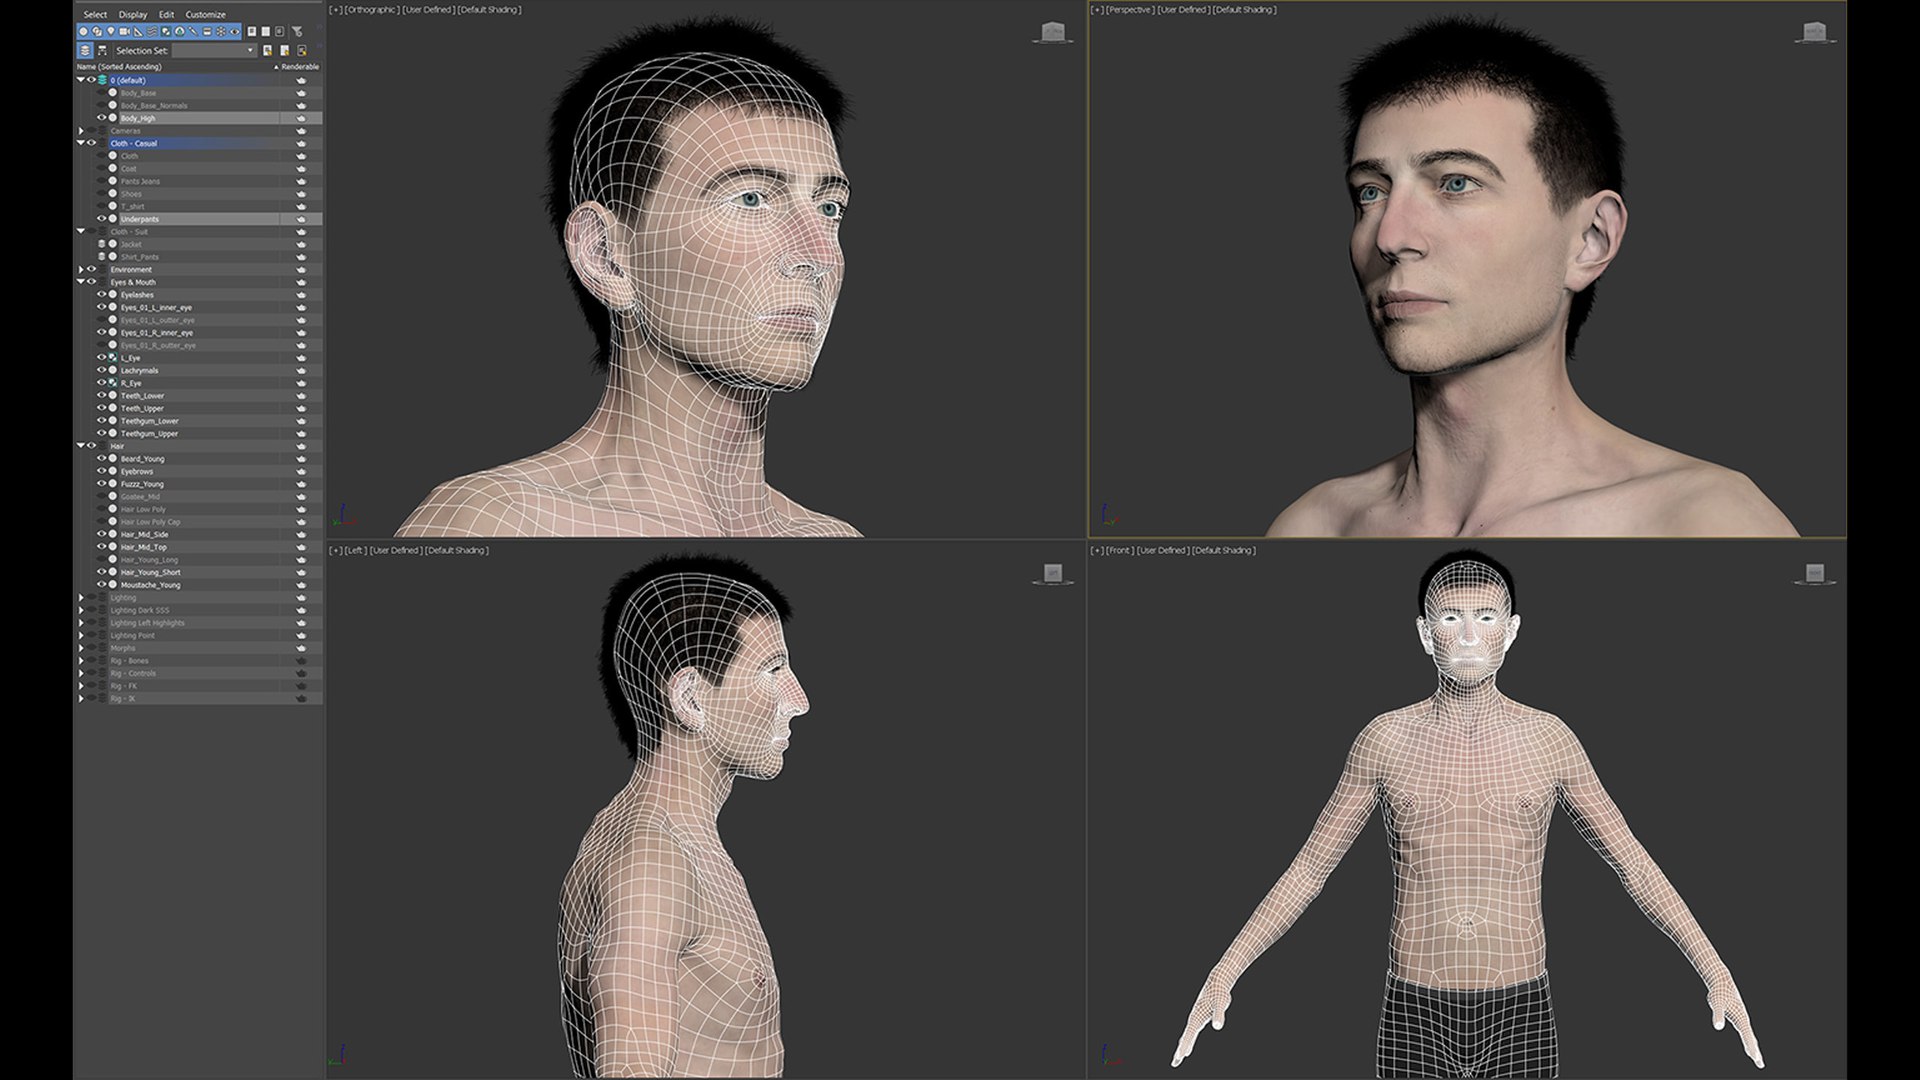This screenshot has width=1920, height=1080.
Task: Open the Select menu
Action: pos(95,14)
